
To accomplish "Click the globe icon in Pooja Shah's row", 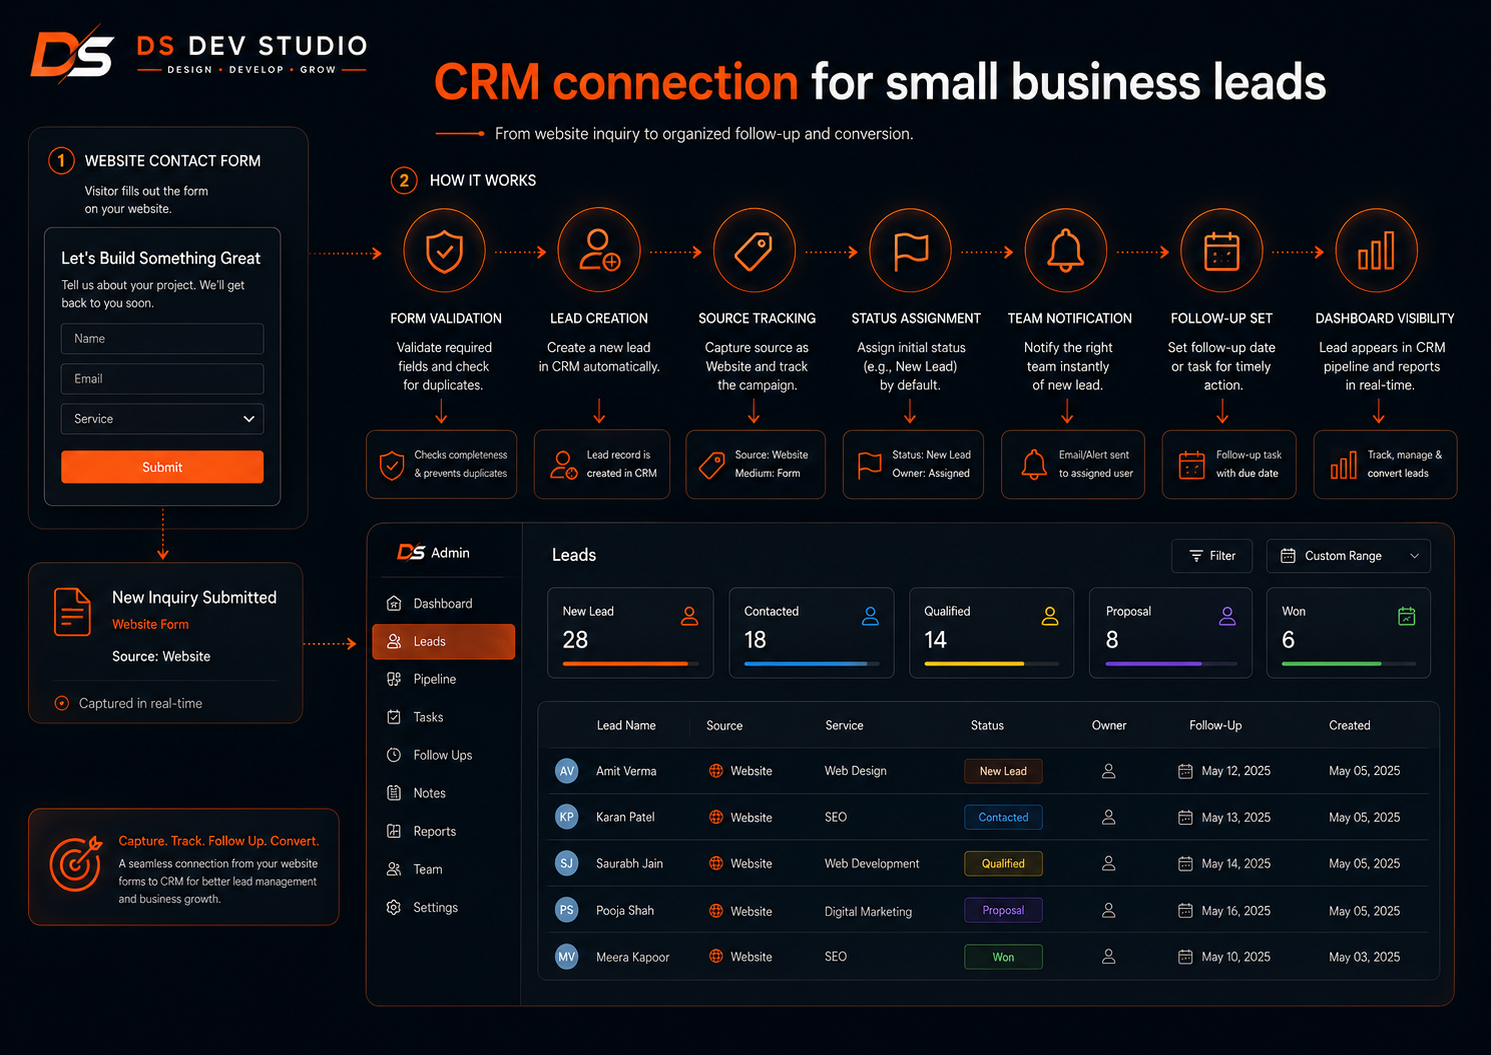I will (716, 911).
